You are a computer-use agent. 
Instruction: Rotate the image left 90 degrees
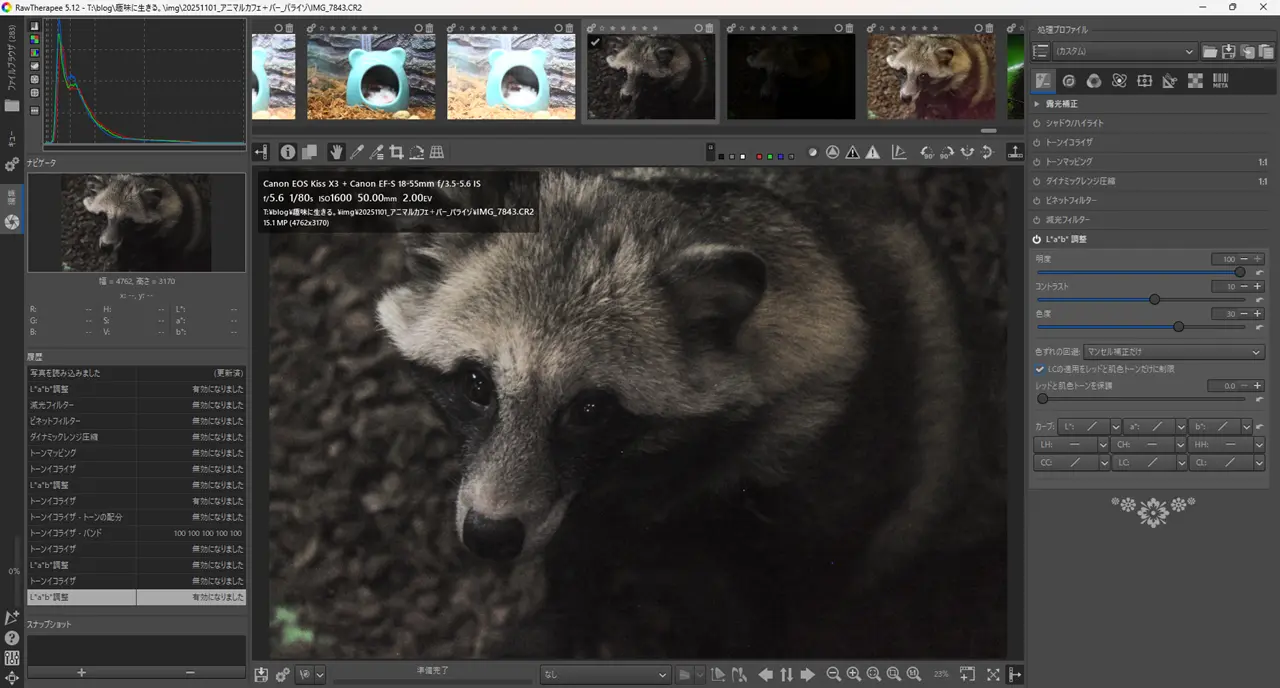(926, 152)
